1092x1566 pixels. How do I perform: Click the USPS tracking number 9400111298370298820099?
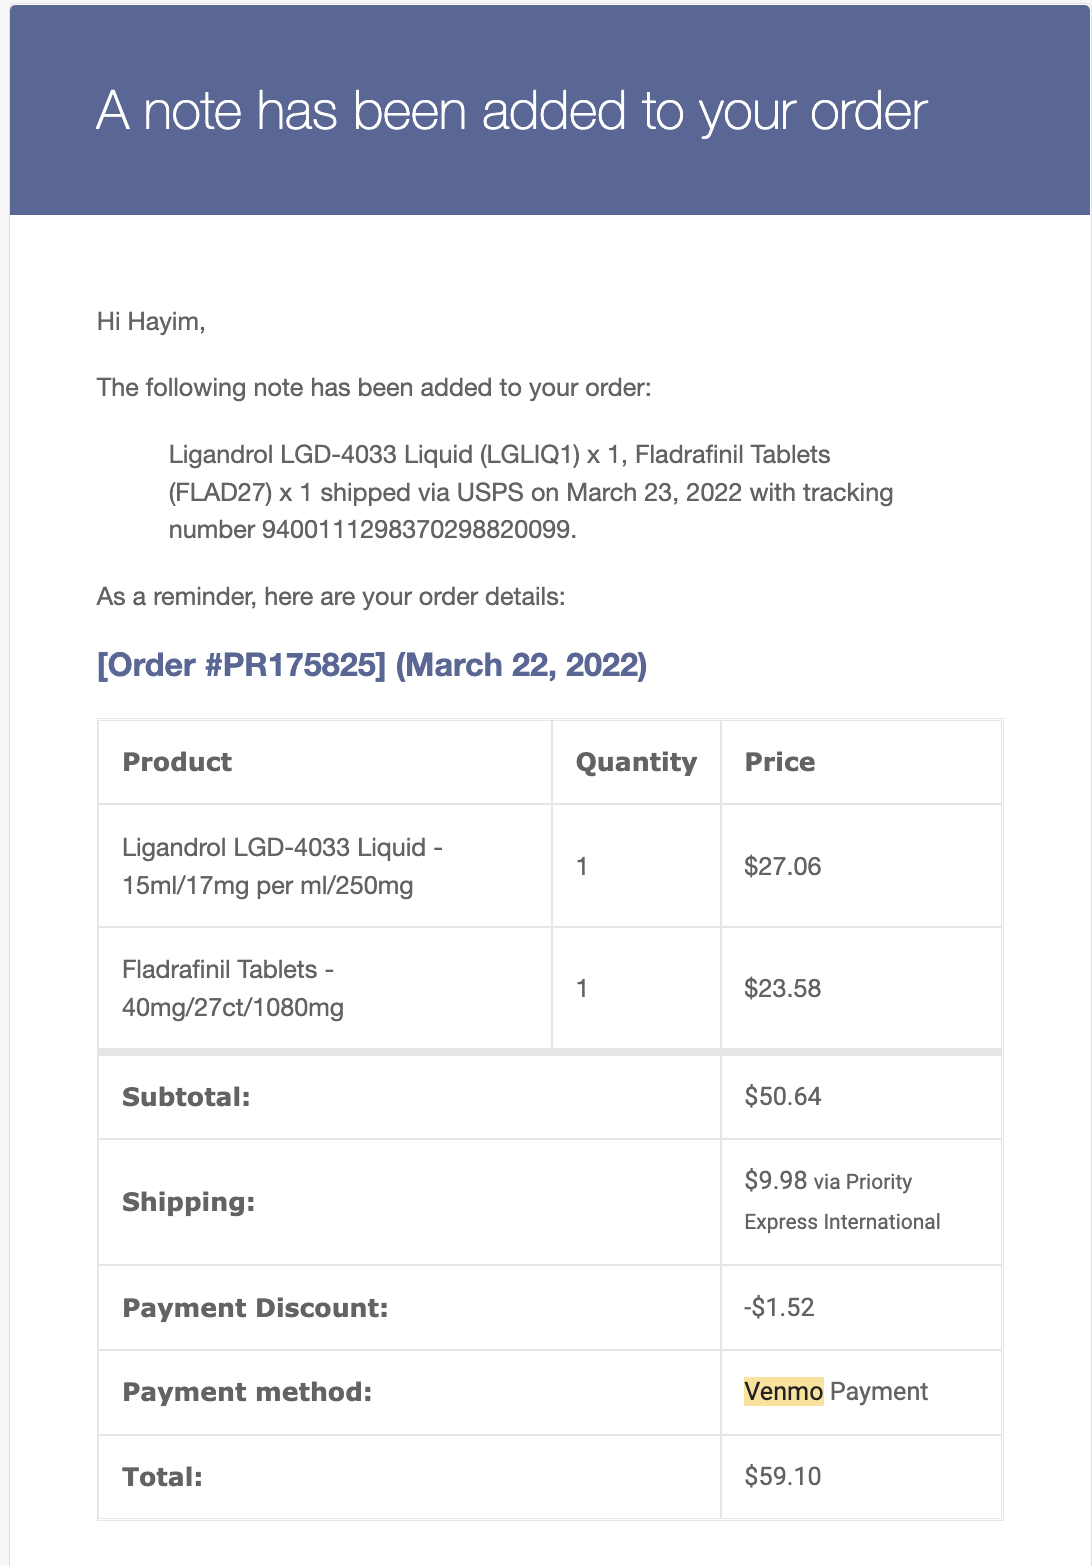coord(416,529)
